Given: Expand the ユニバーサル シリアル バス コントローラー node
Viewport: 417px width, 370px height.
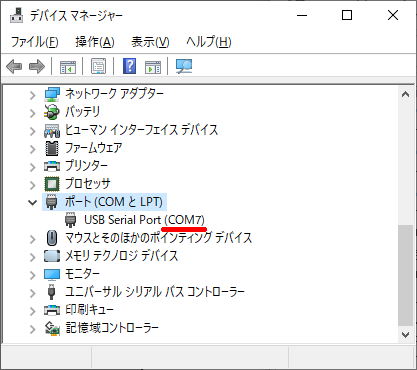Looking at the screenshot, I should pos(33,293).
